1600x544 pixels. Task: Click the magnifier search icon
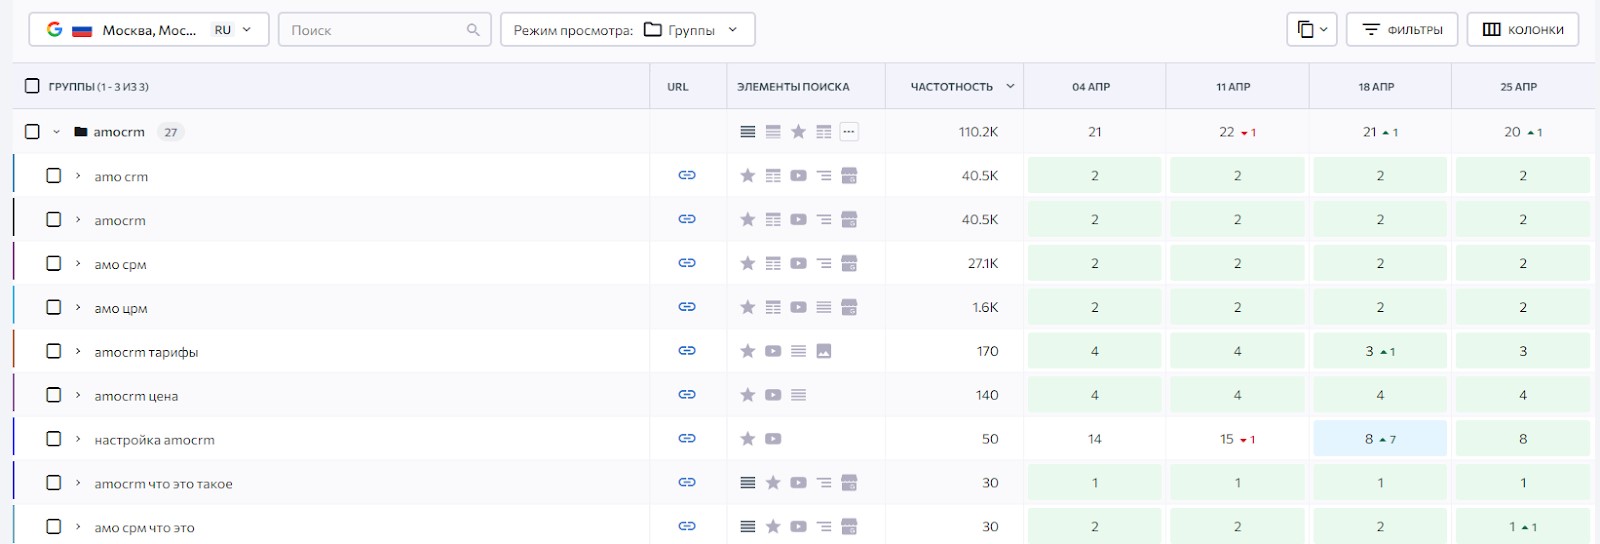tap(473, 30)
